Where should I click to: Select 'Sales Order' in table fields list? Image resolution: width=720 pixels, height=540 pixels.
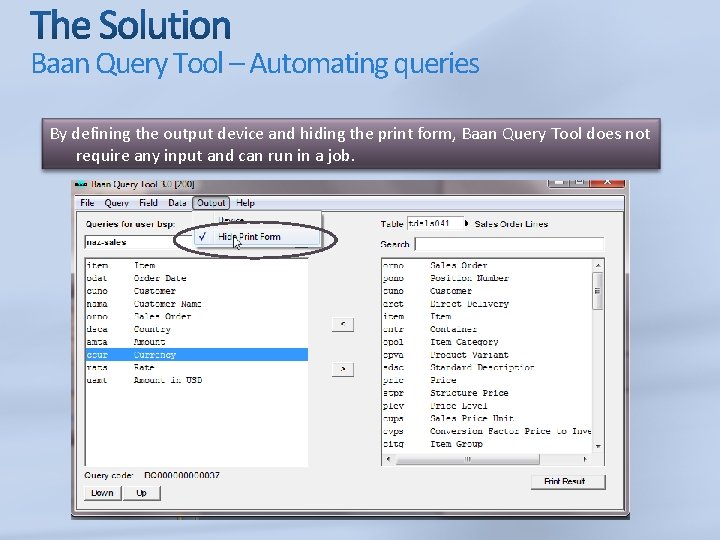487,265
